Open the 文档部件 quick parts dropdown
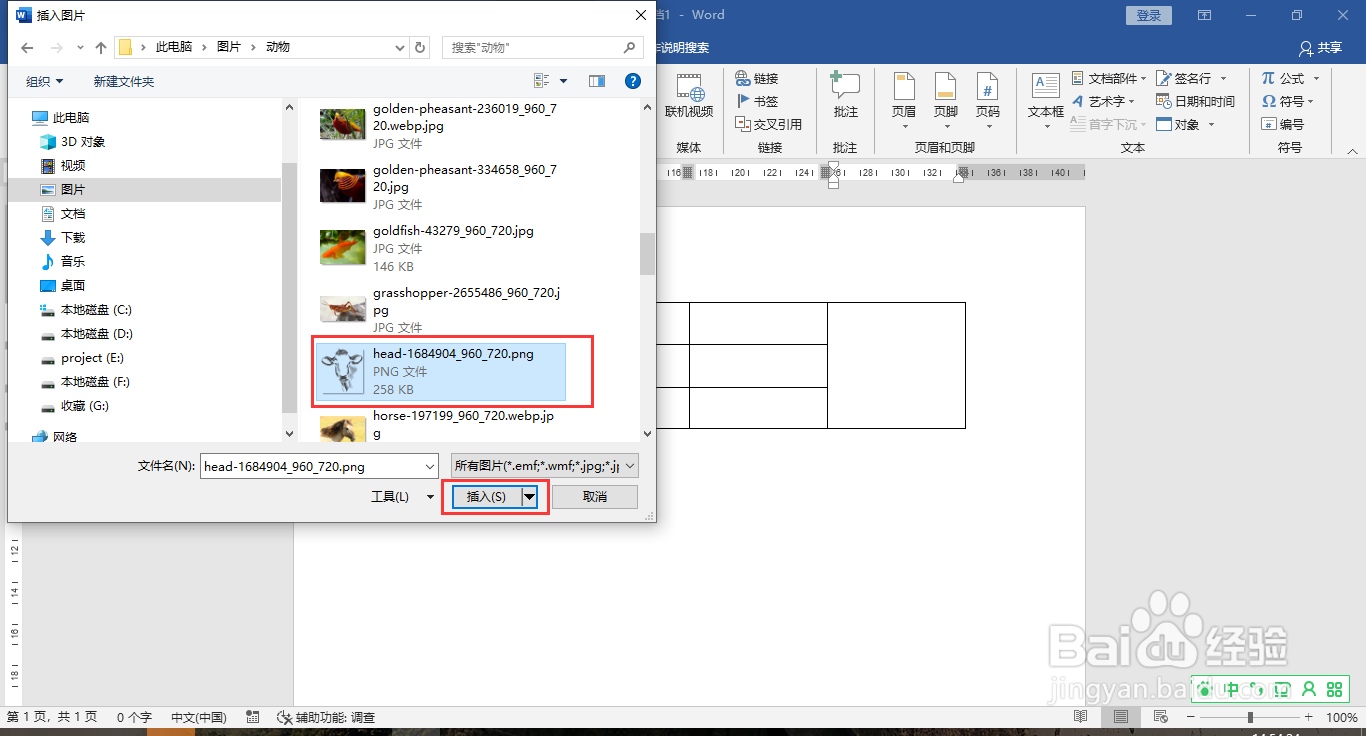 [1111, 78]
